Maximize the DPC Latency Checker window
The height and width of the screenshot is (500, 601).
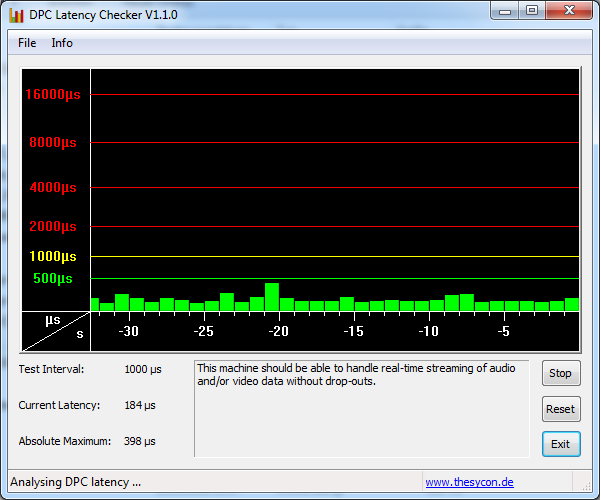[532, 11]
